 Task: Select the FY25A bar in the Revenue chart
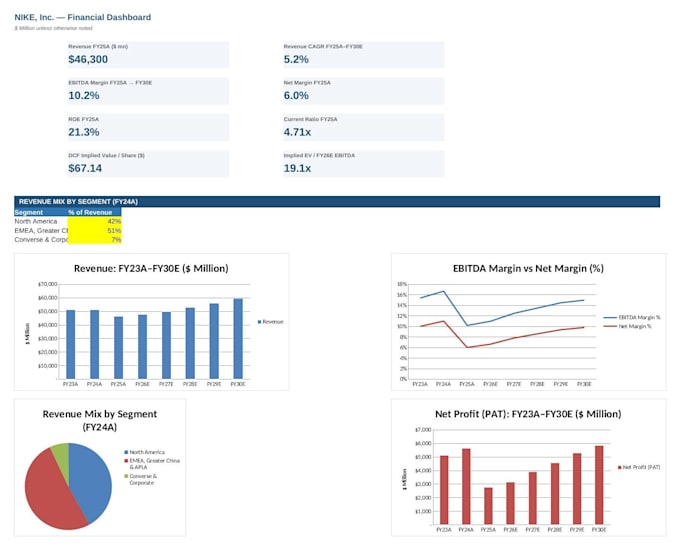[118, 348]
